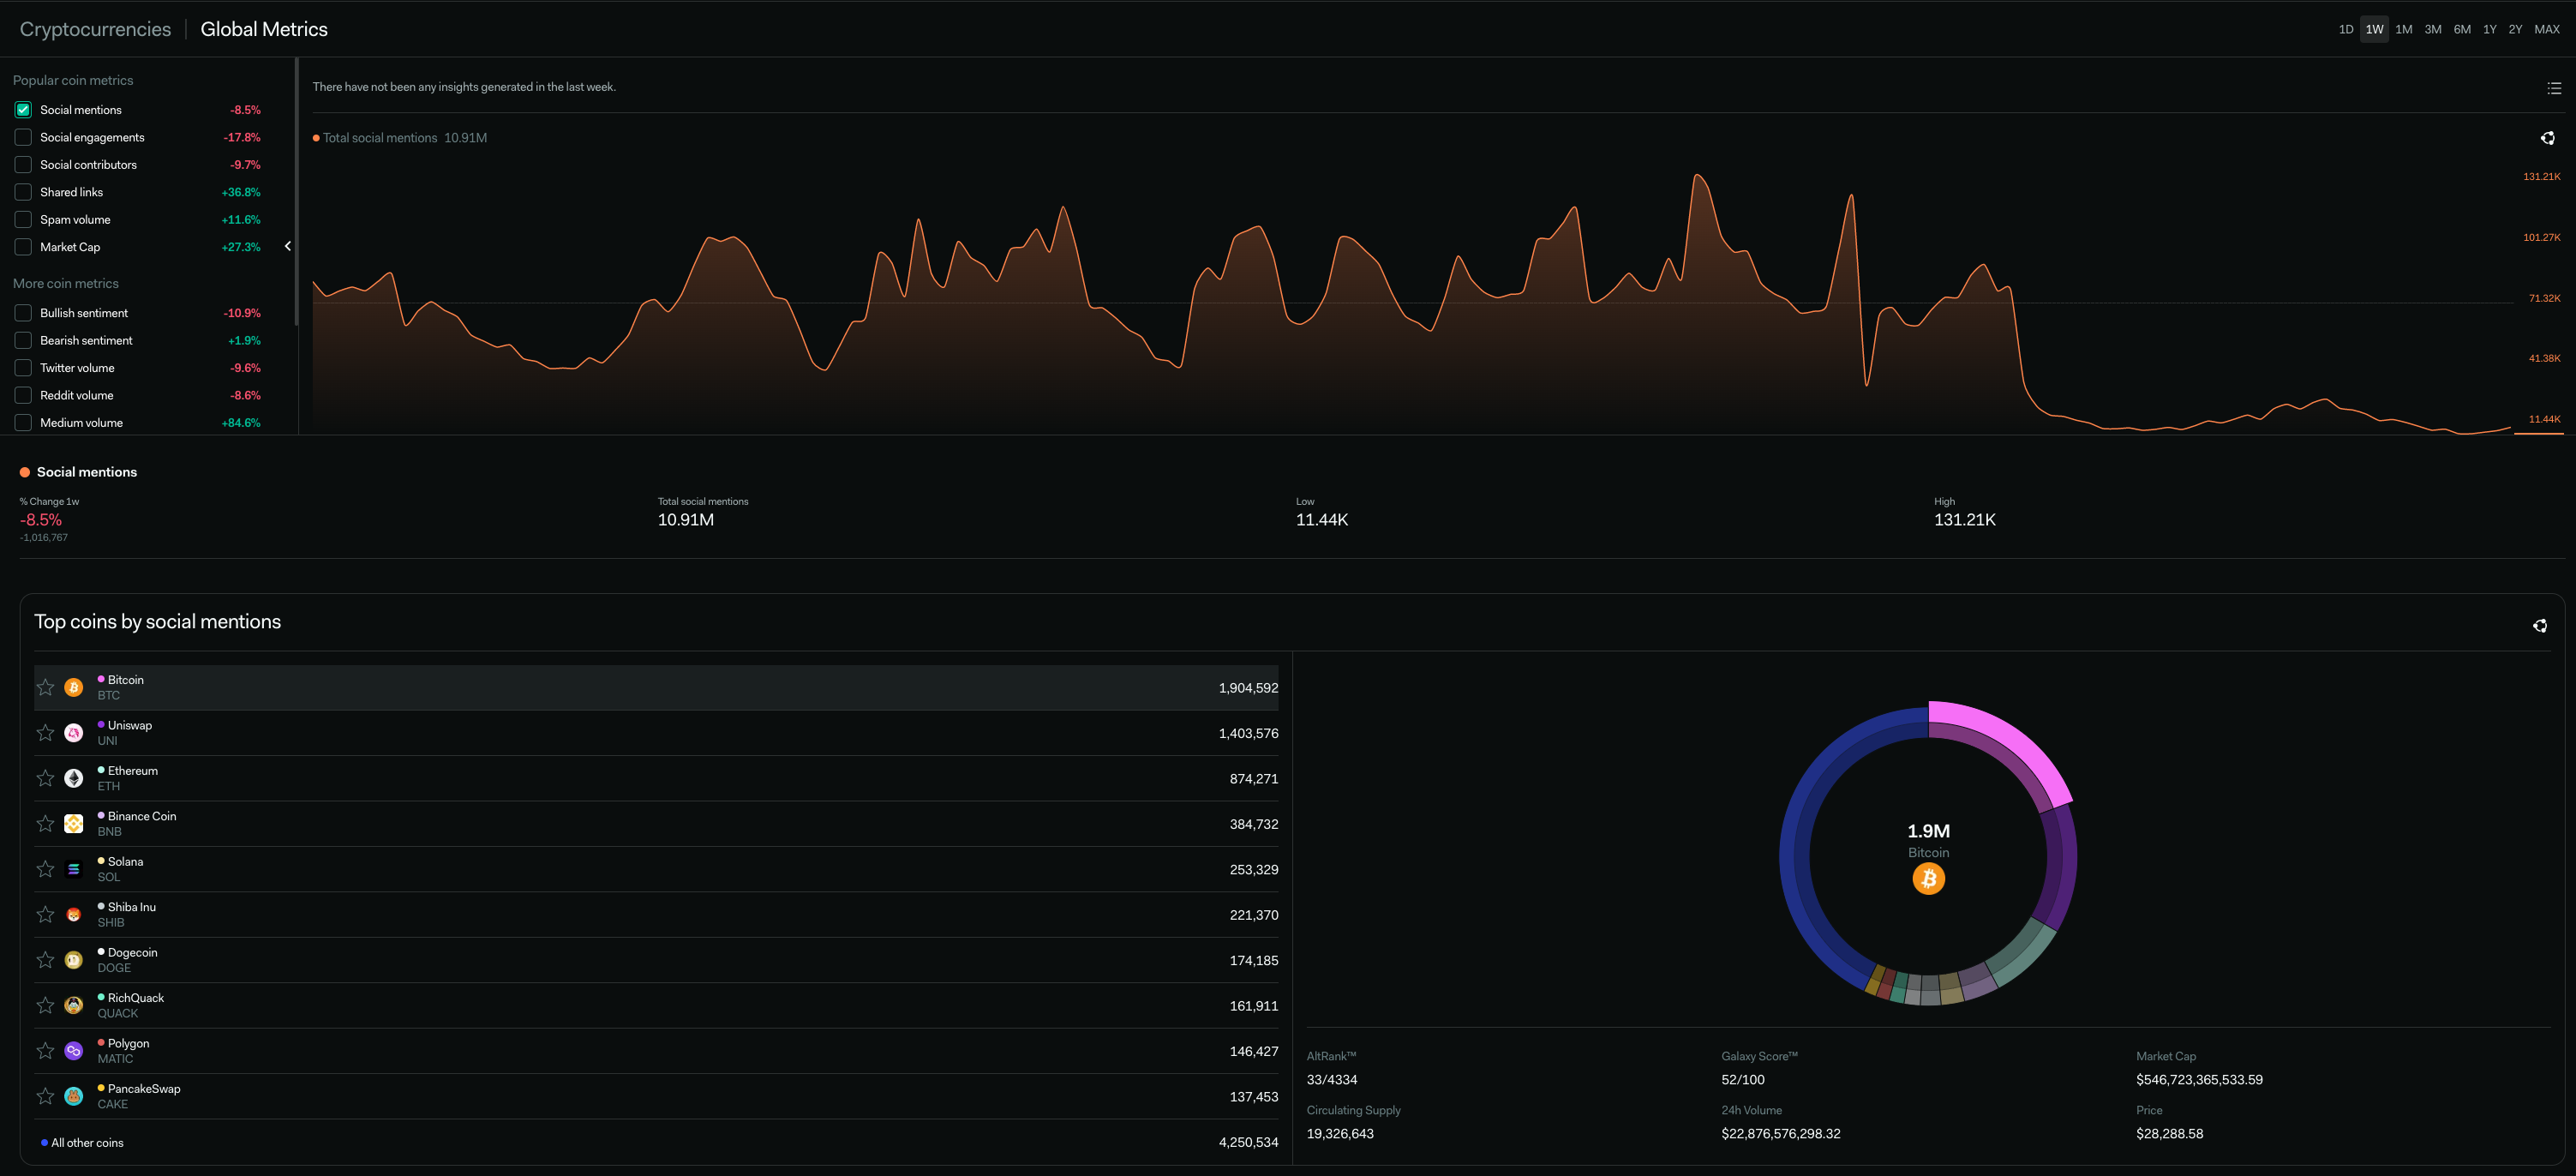Collapse the metrics sidebar with chevron
Screen dimensions: 2576x1176
pos(288,246)
